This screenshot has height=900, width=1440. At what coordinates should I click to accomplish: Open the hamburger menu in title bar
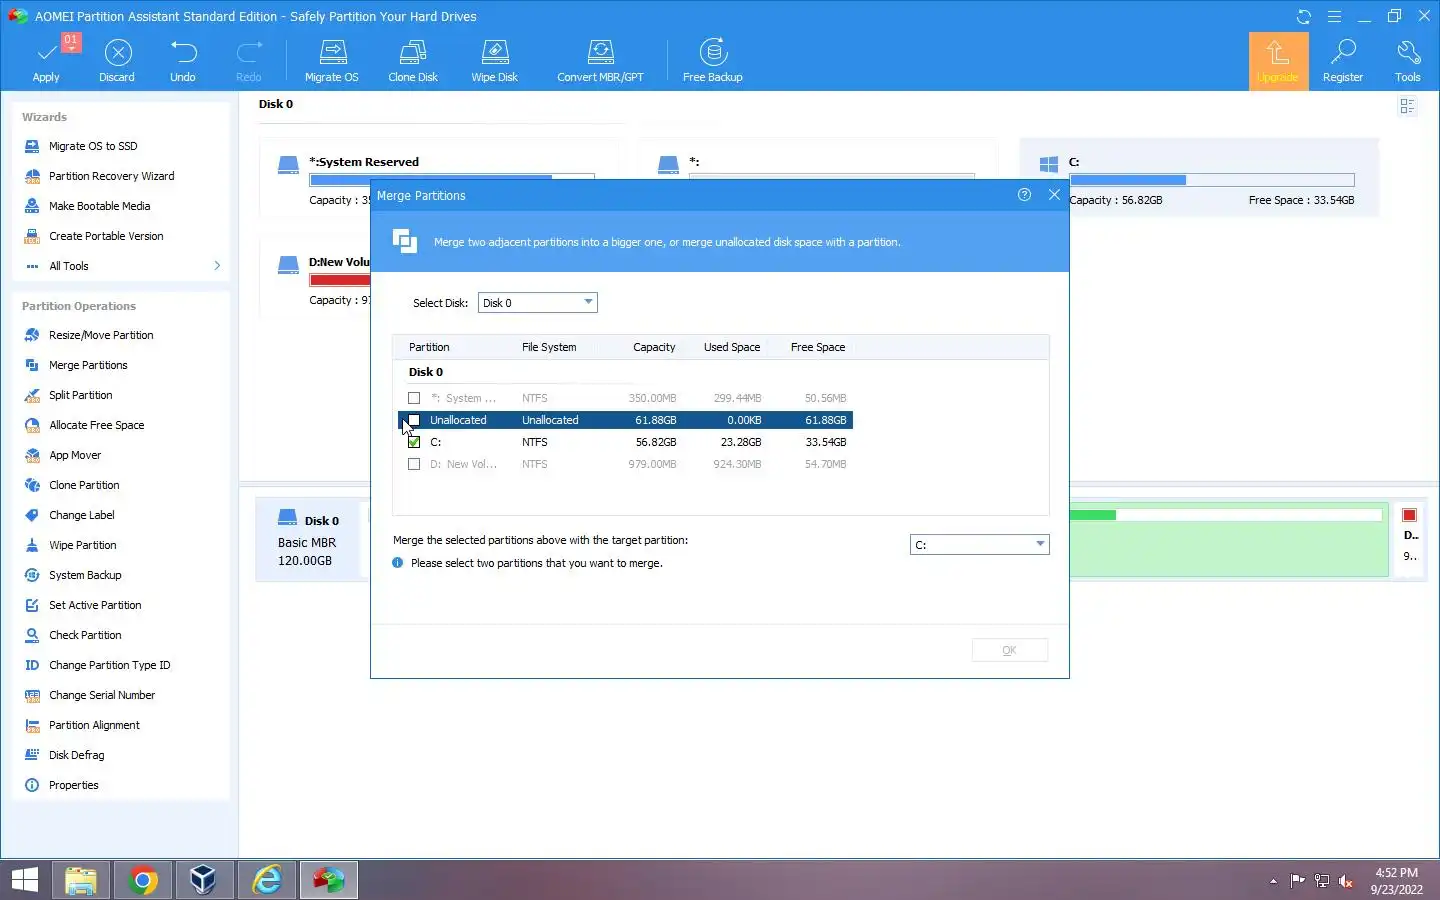pos(1334,16)
